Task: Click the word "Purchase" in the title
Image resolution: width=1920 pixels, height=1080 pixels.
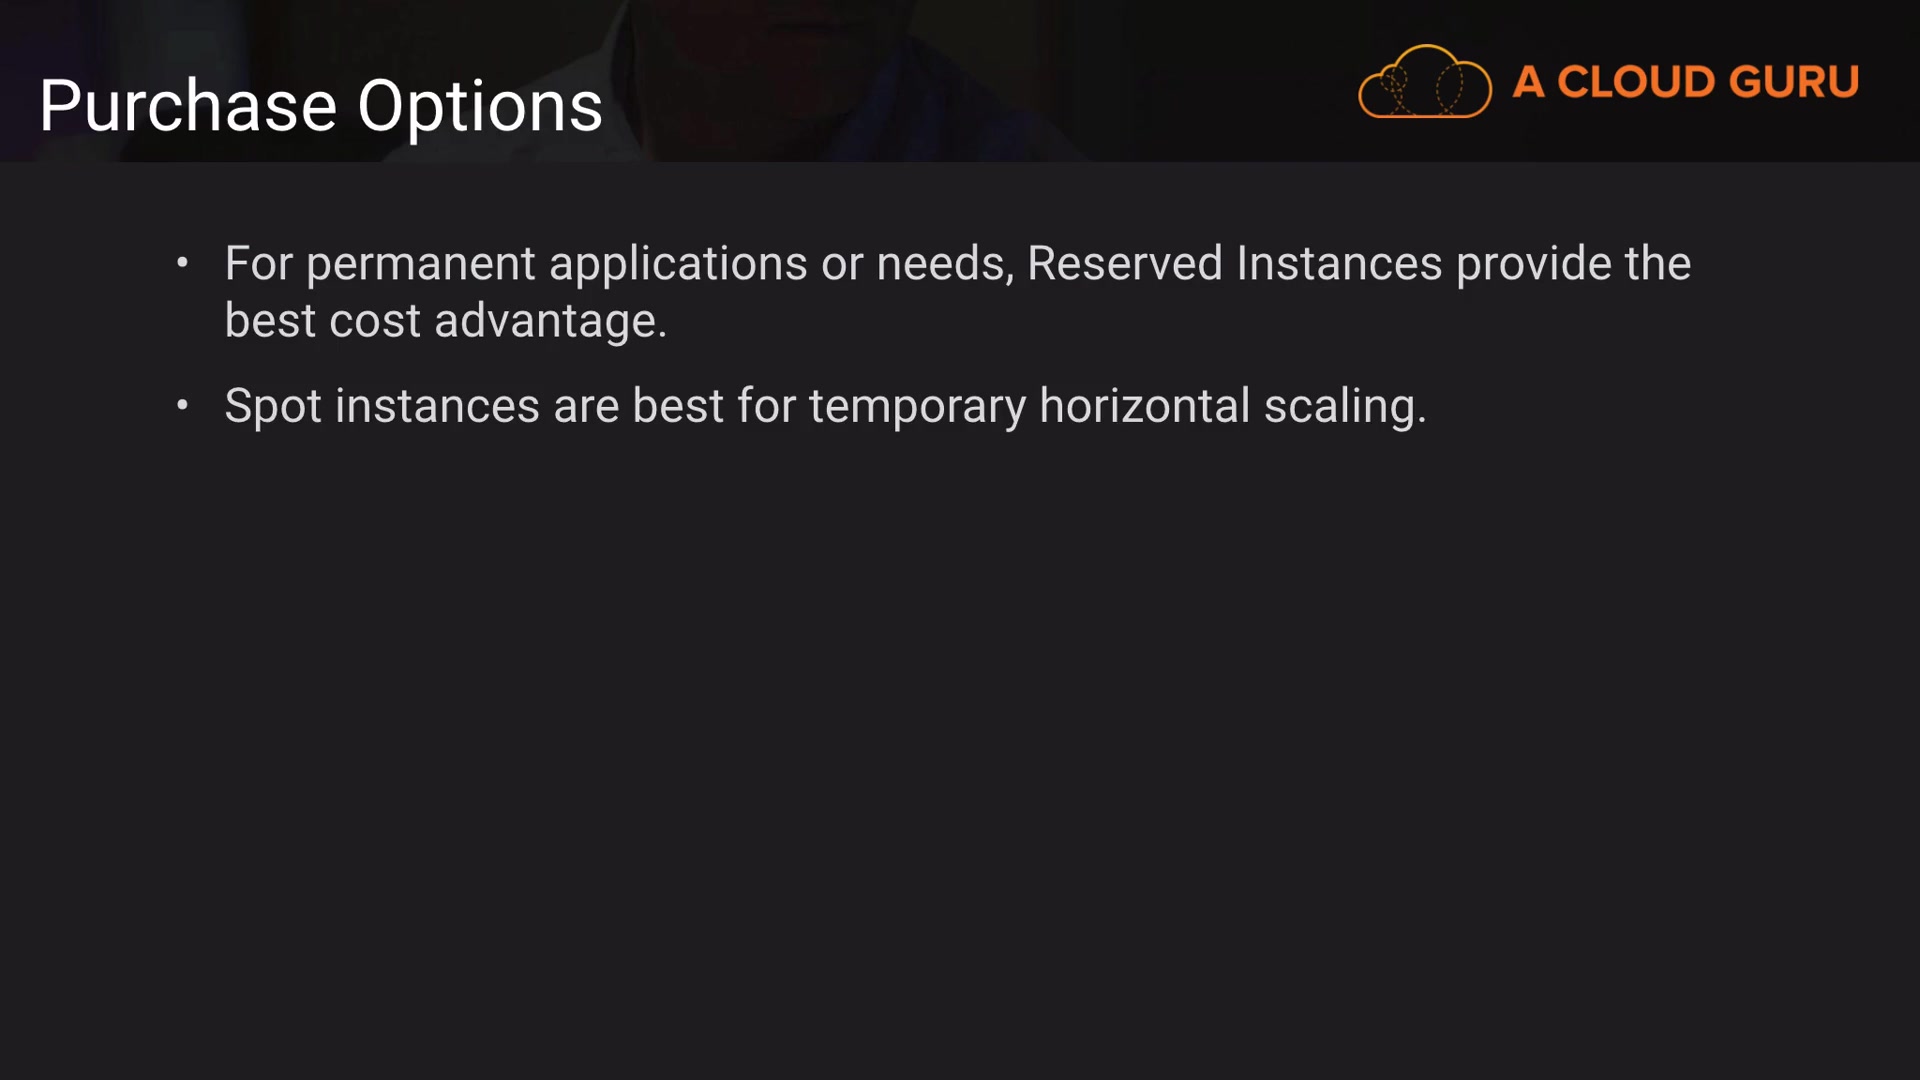Action: (x=188, y=106)
